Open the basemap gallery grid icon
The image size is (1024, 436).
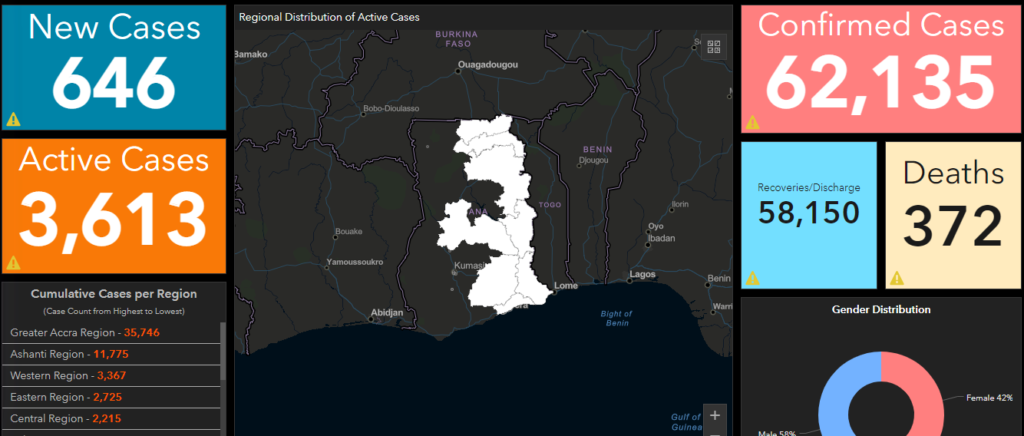(714, 47)
